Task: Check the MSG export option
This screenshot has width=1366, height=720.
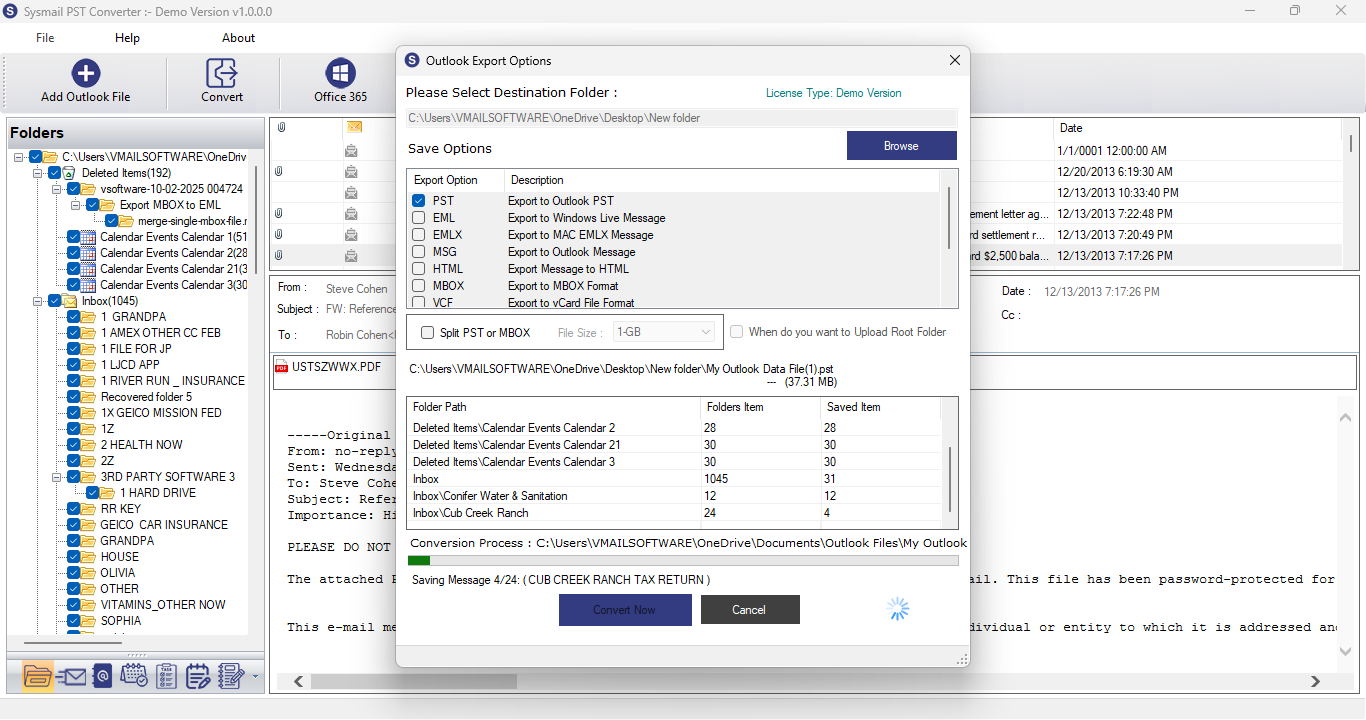Action: pyautogui.click(x=419, y=252)
